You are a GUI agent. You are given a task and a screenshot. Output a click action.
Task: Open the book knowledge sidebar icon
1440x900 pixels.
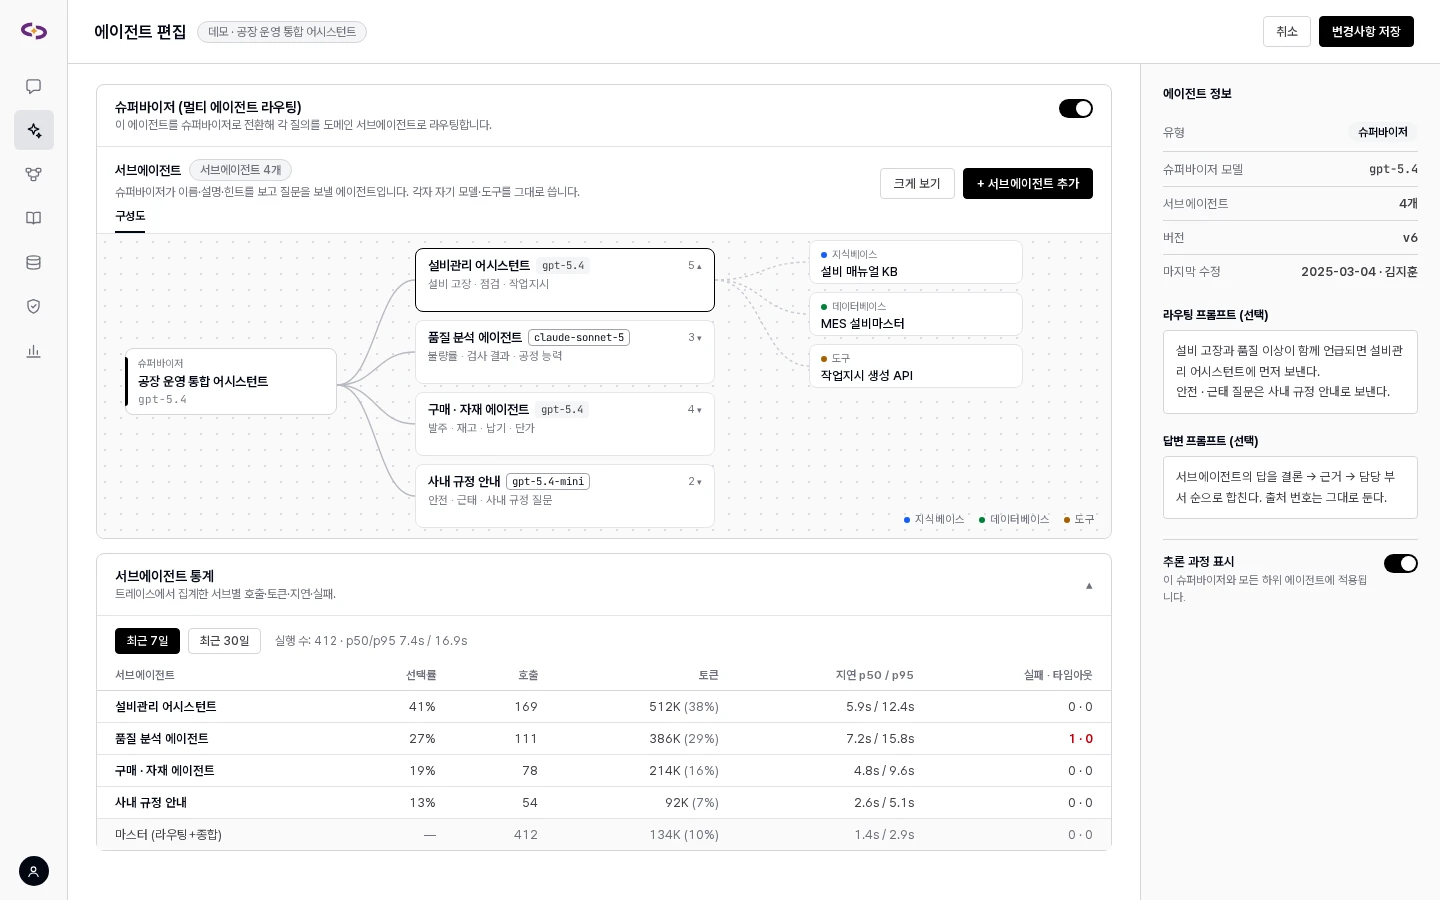point(33,218)
